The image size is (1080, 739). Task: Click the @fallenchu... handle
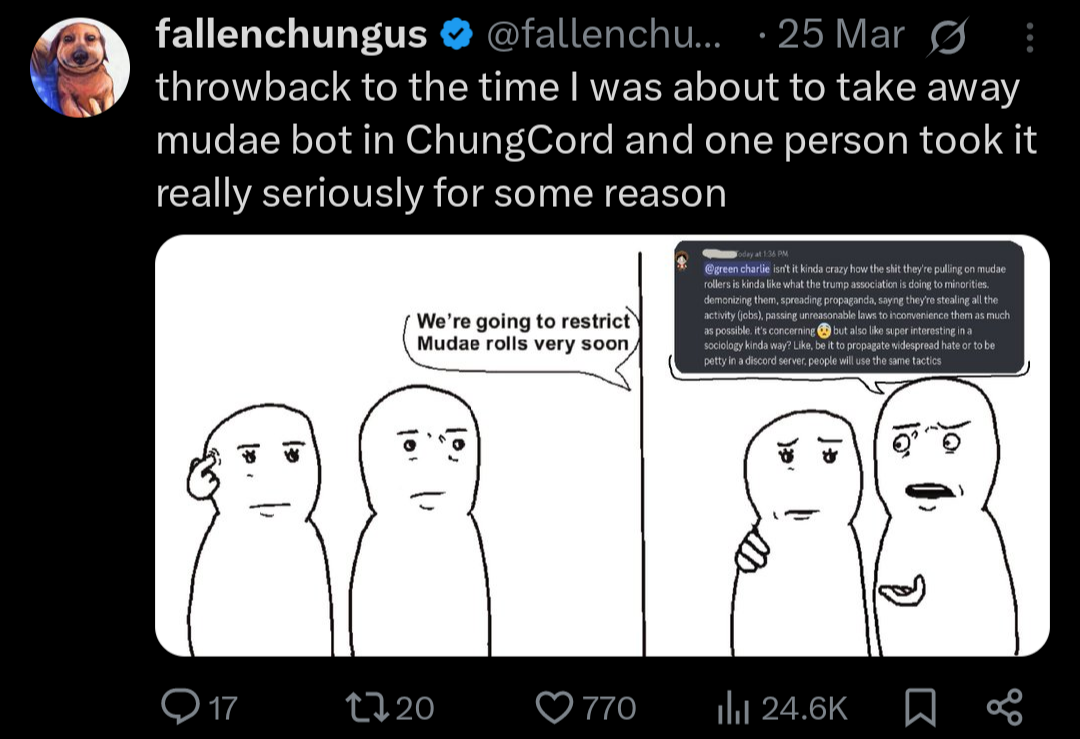coord(603,34)
